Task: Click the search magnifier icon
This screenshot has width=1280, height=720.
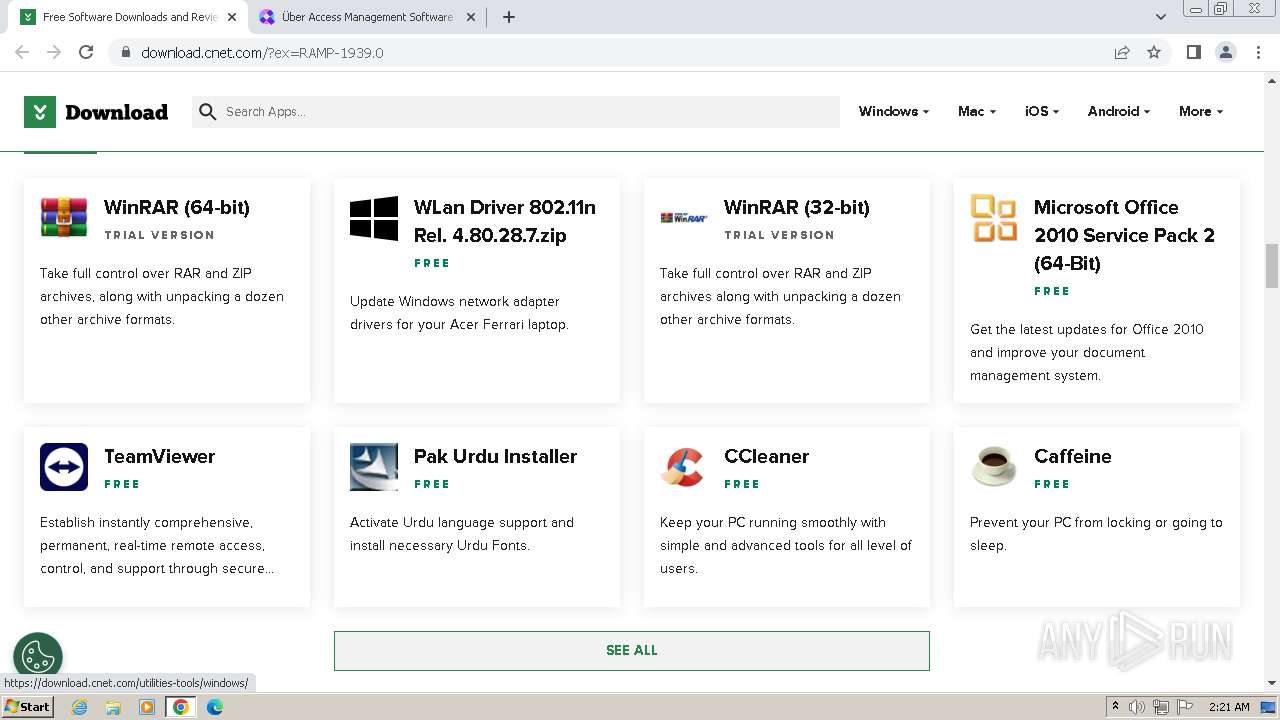Action: (208, 112)
